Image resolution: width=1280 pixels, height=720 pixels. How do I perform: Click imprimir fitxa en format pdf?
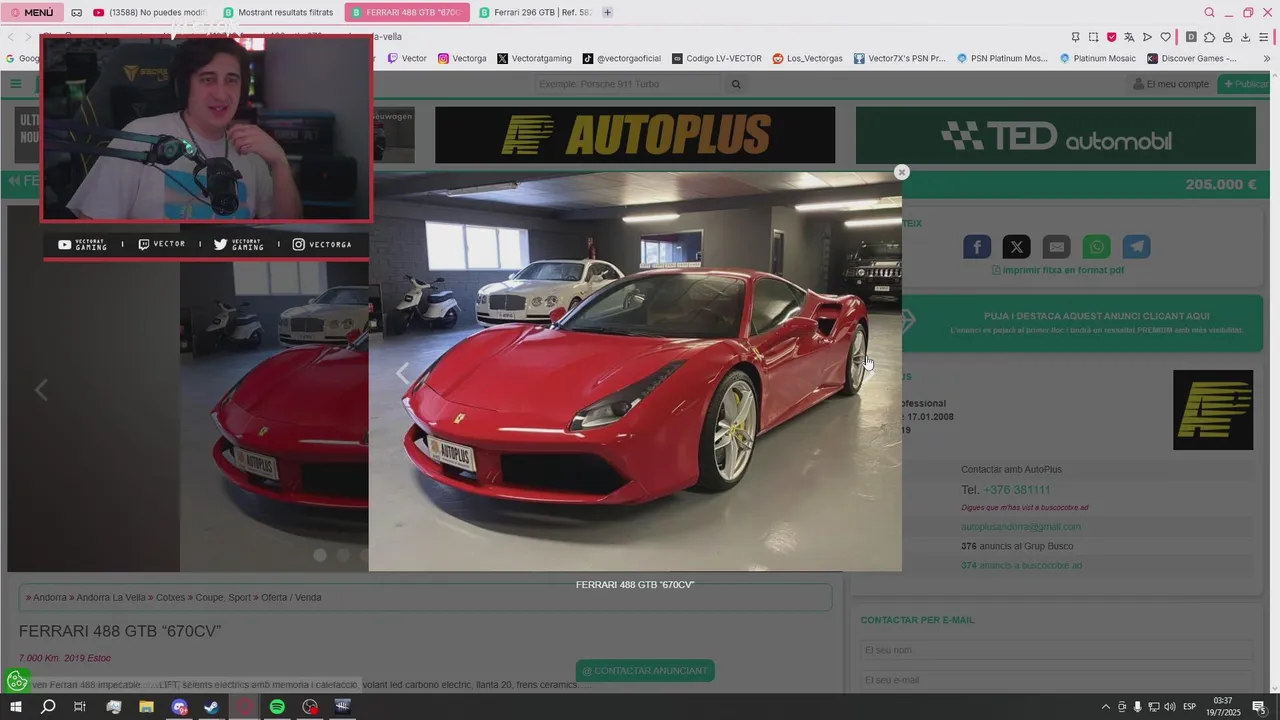tap(1058, 270)
